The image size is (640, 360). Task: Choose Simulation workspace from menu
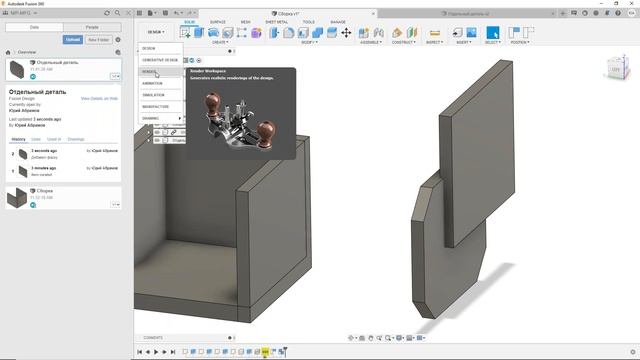coord(161,95)
